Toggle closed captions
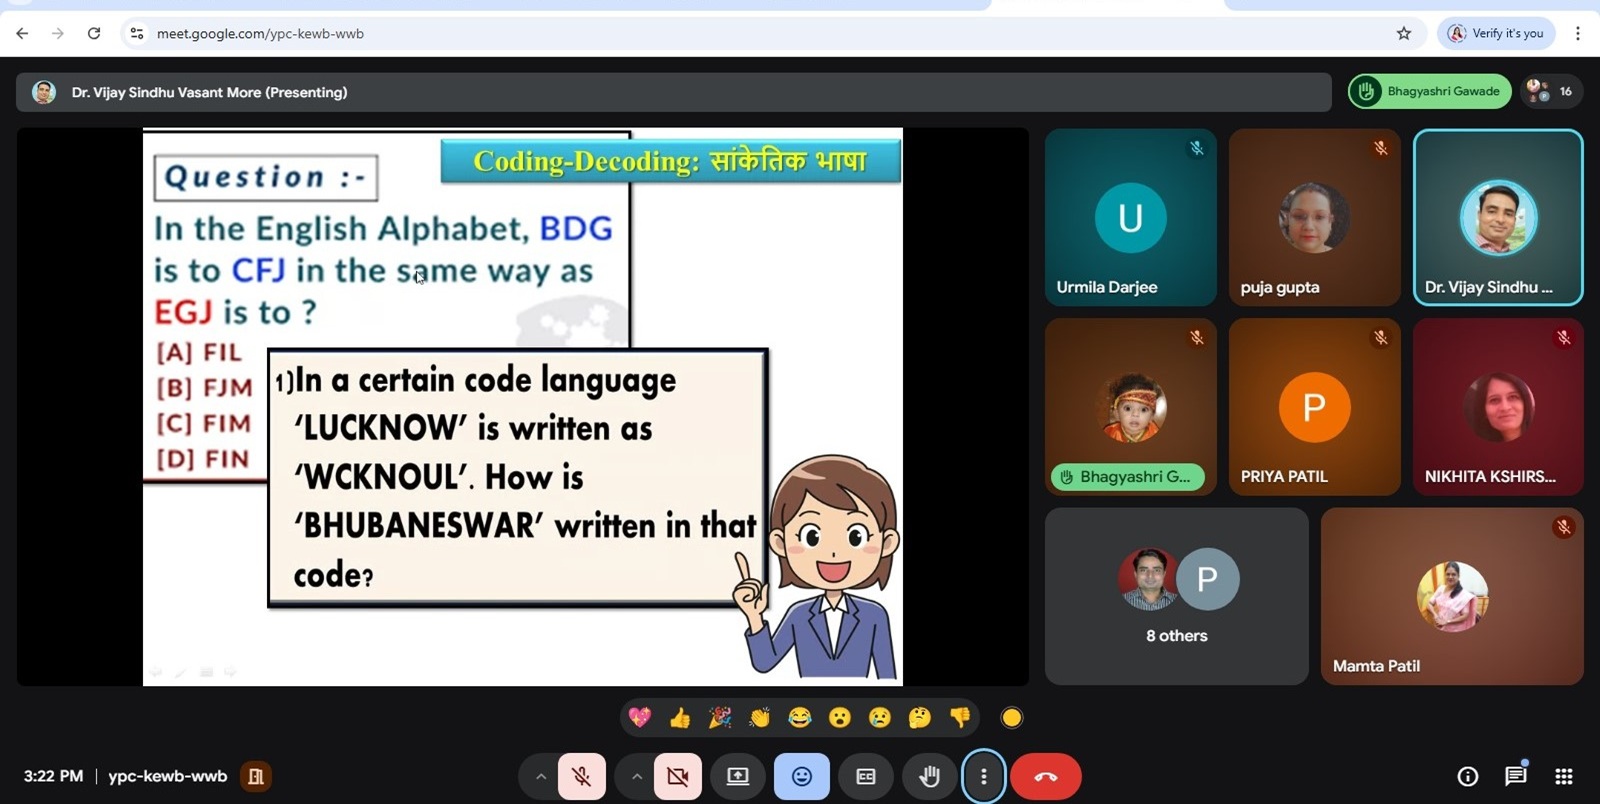Screen dimensions: 1600x804 [866, 777]
